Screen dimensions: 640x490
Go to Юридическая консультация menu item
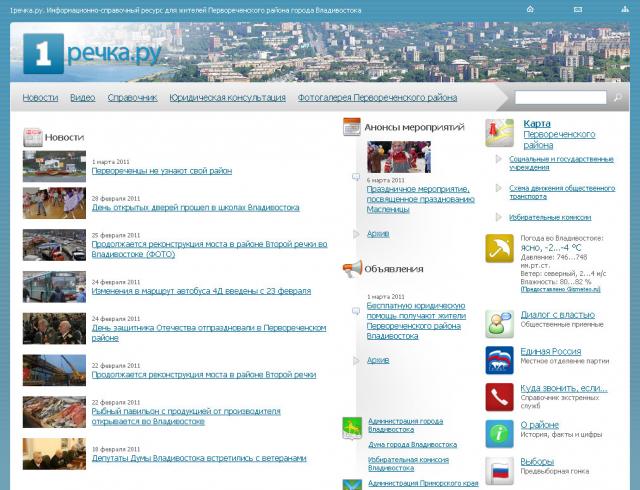227,98
